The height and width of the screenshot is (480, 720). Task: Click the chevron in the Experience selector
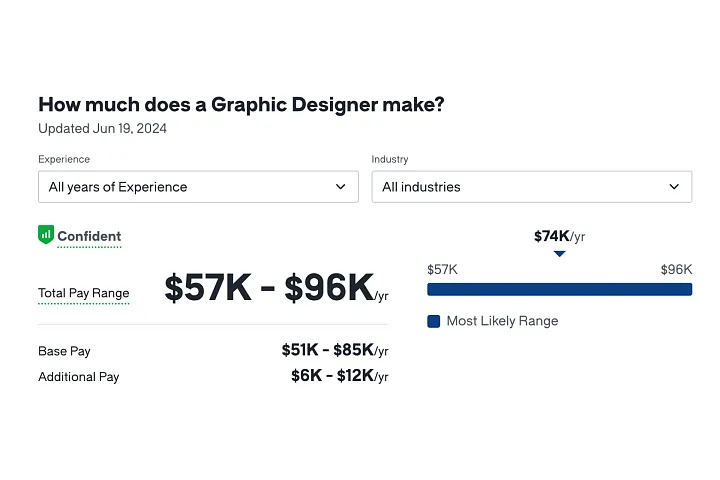click(341, 187)
